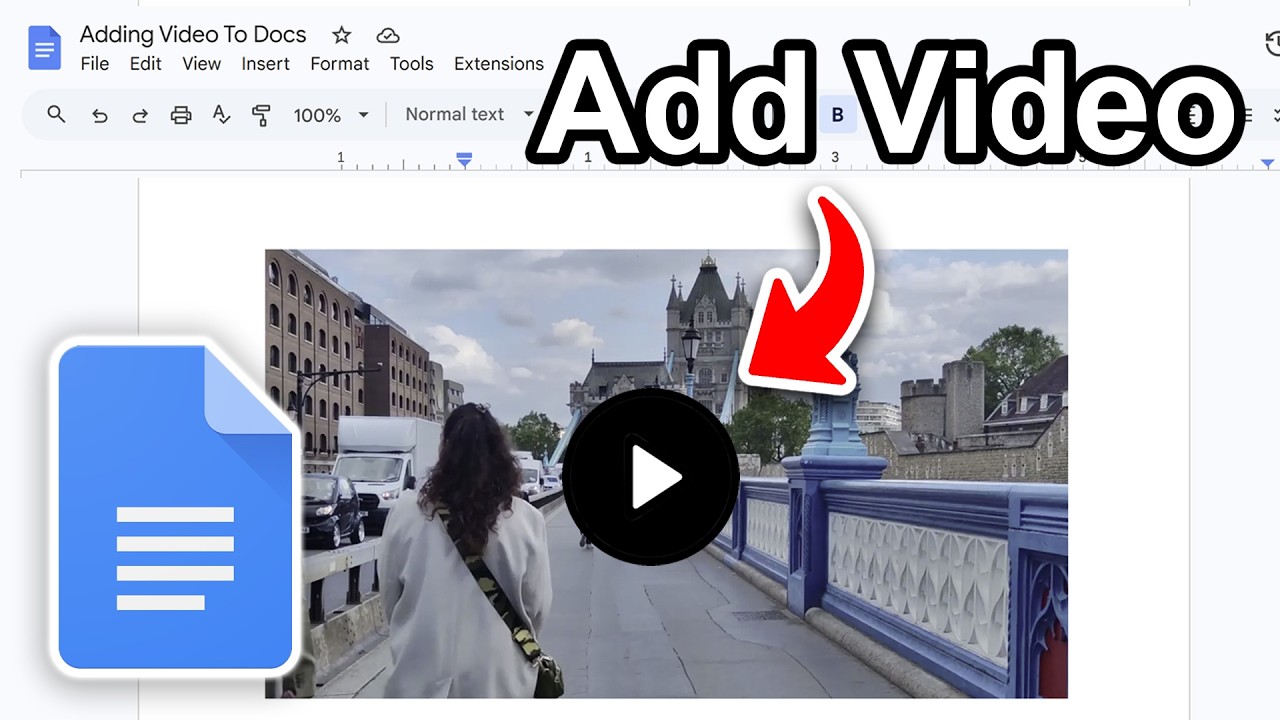Undo the last action
This screenshot has width=1280, height=720.
coord(99,115)
